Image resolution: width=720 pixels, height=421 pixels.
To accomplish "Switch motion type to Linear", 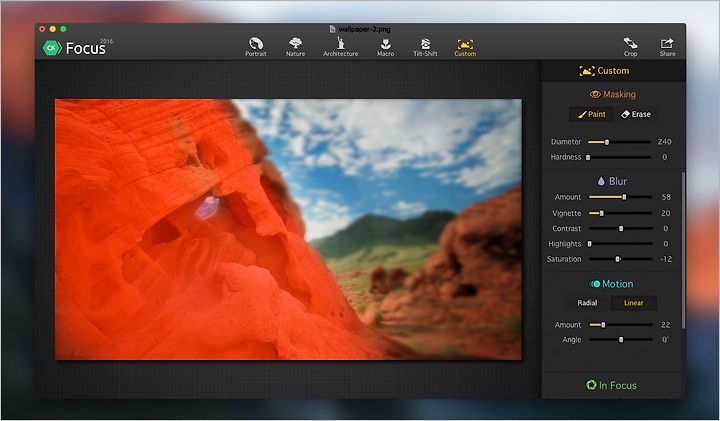I will tap(634, 303).
